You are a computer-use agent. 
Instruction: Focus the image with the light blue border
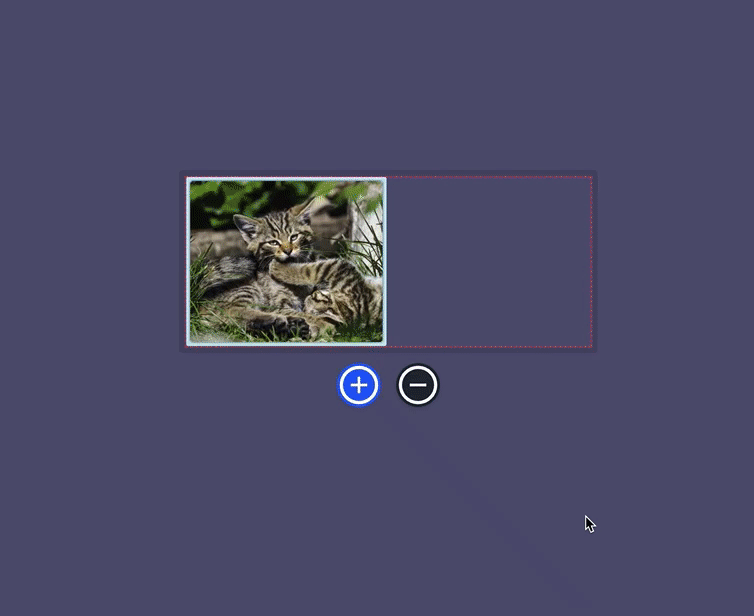coord(286,262)
